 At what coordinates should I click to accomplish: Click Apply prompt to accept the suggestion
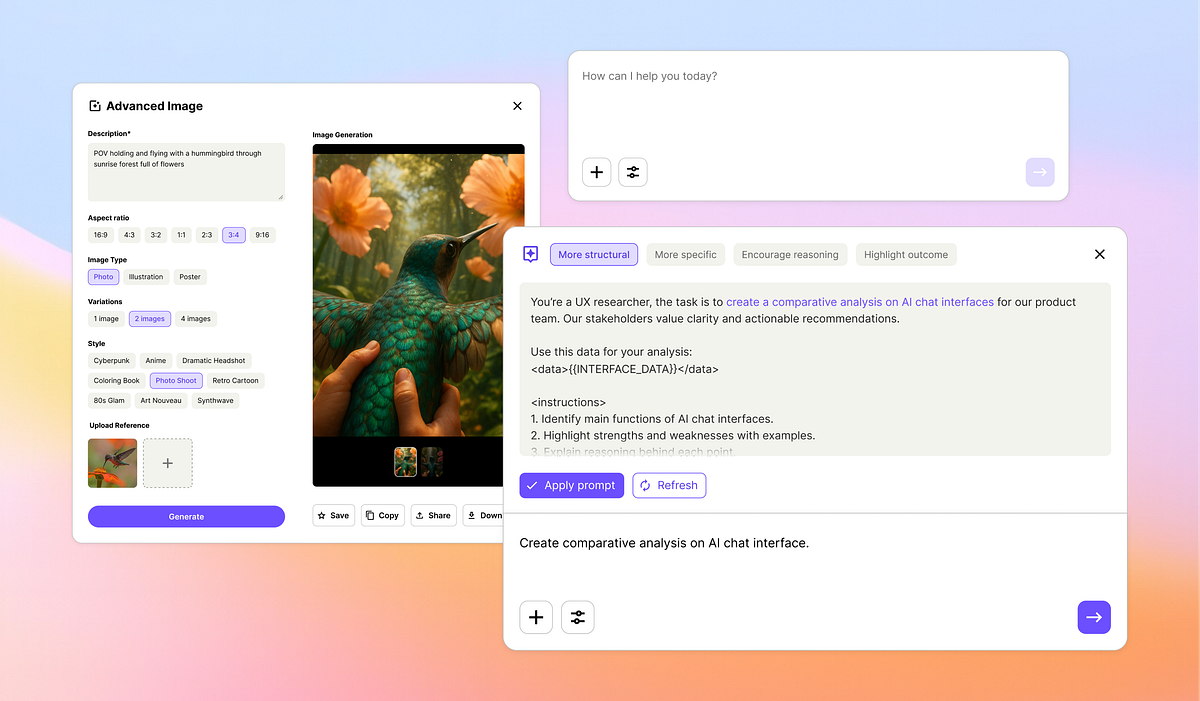tap(571, 485)
